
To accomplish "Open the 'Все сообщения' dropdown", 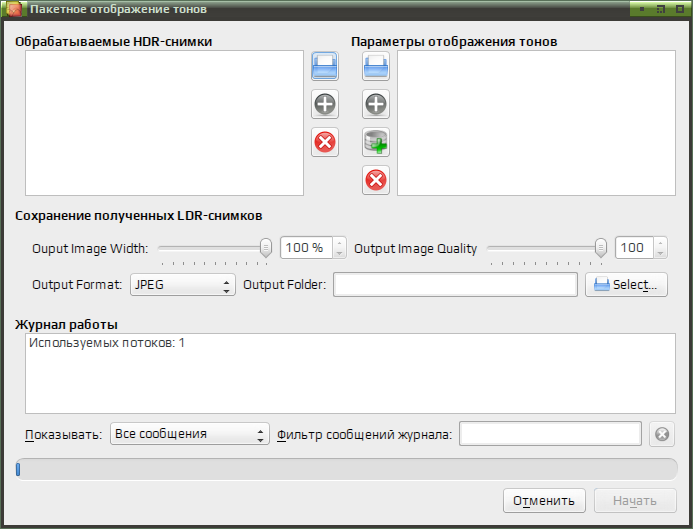I will tap(190, 434).
